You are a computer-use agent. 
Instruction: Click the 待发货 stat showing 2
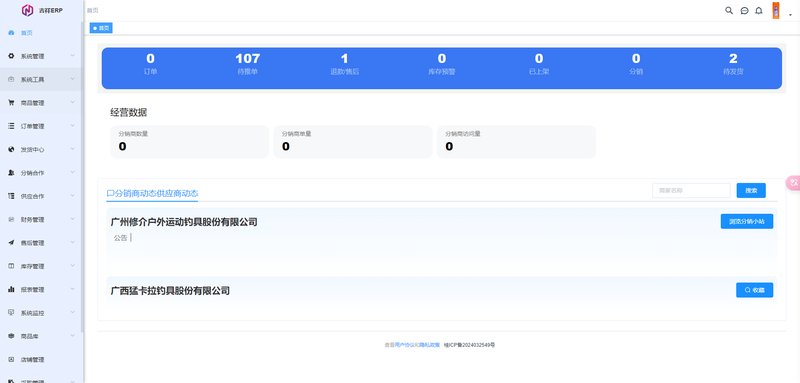tap(733, 64)
